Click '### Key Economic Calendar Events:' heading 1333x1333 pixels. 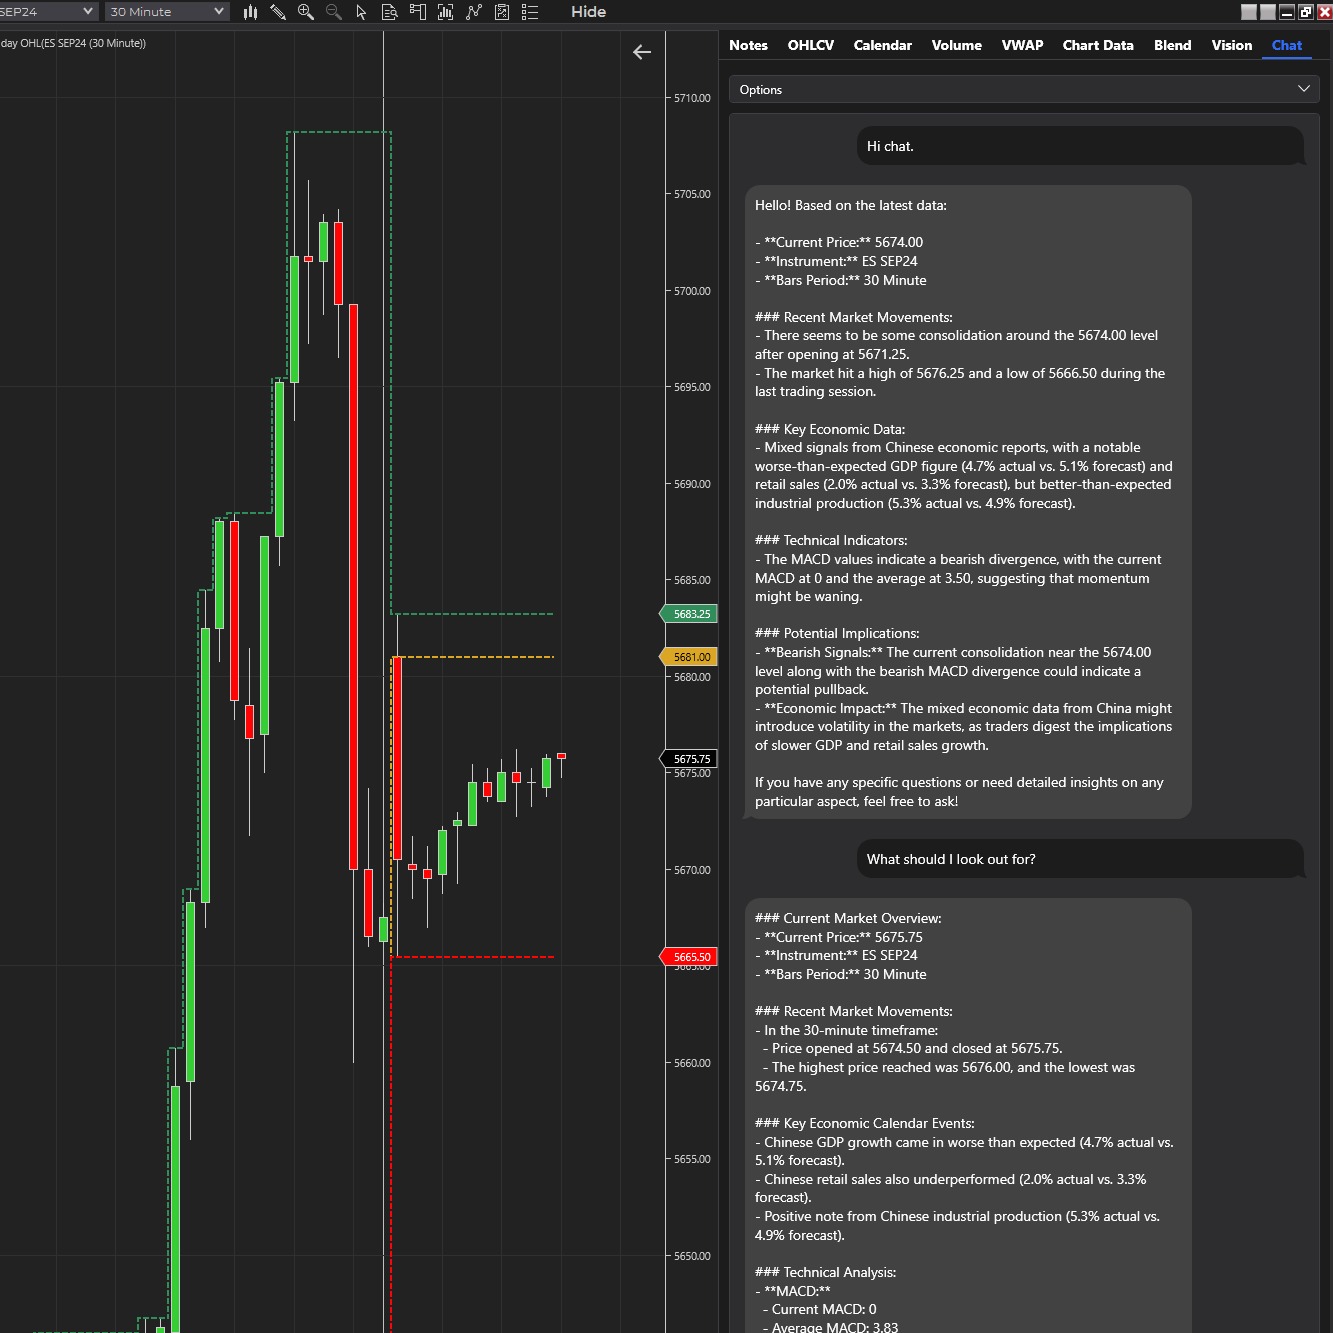point(865,1123)
